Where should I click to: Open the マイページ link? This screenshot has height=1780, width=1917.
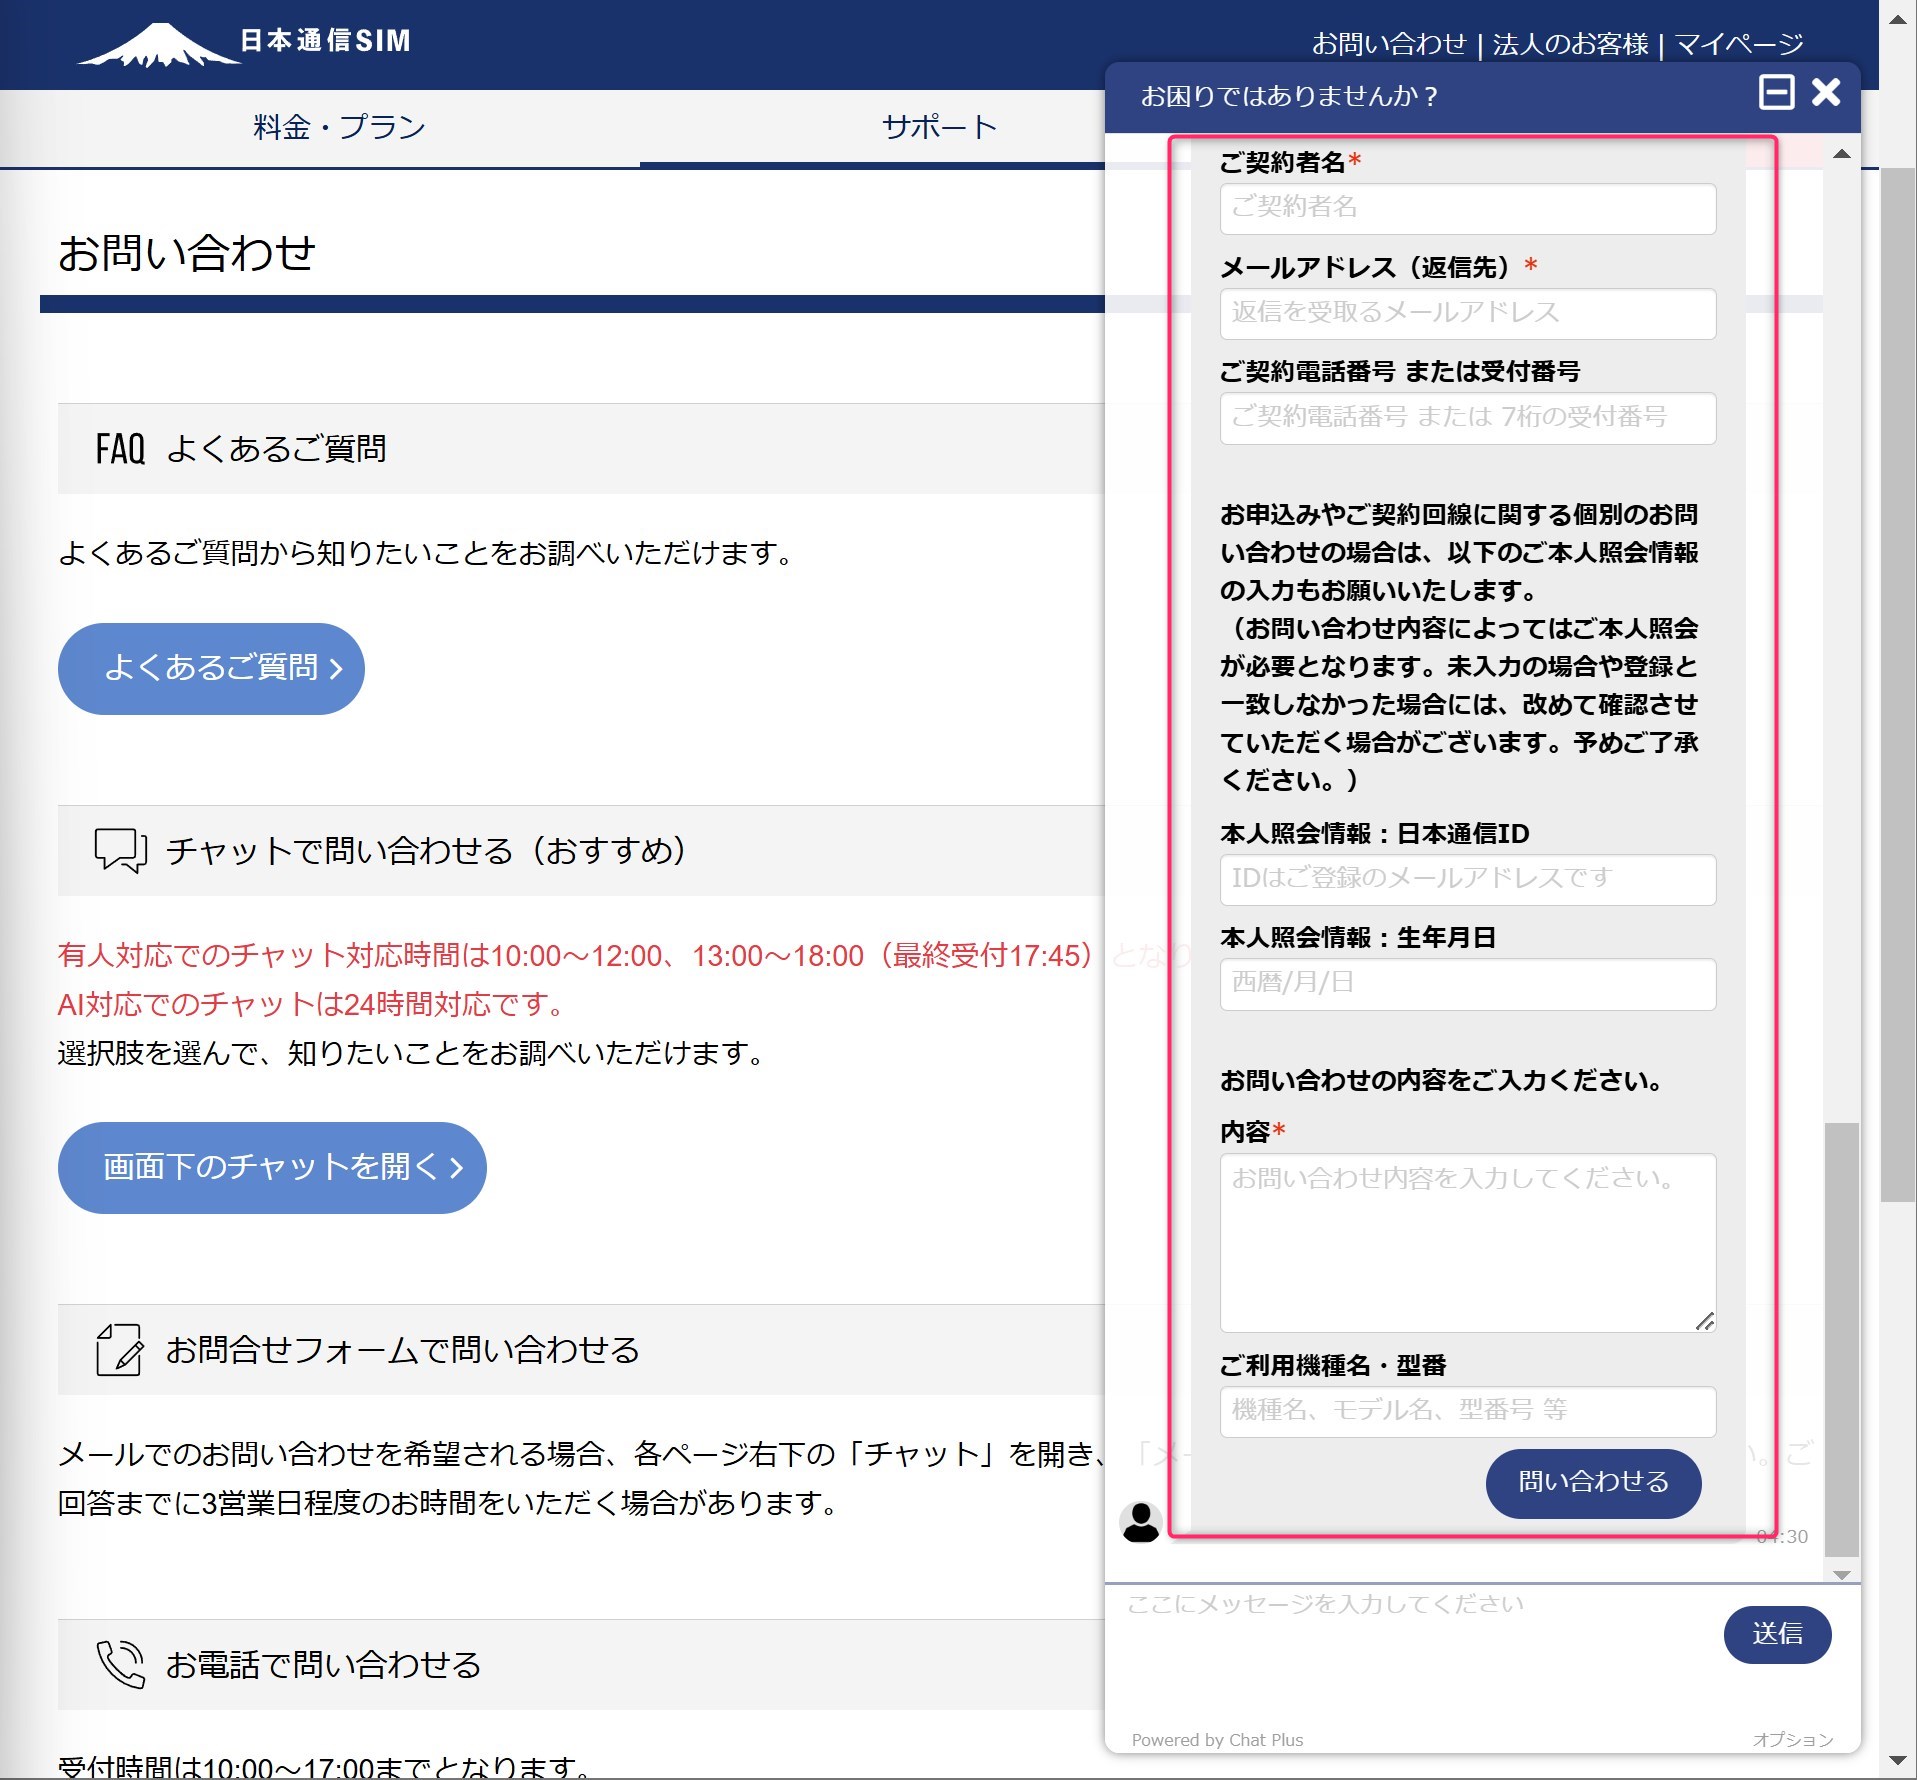pyautogui.click(x=1739, y=44)
